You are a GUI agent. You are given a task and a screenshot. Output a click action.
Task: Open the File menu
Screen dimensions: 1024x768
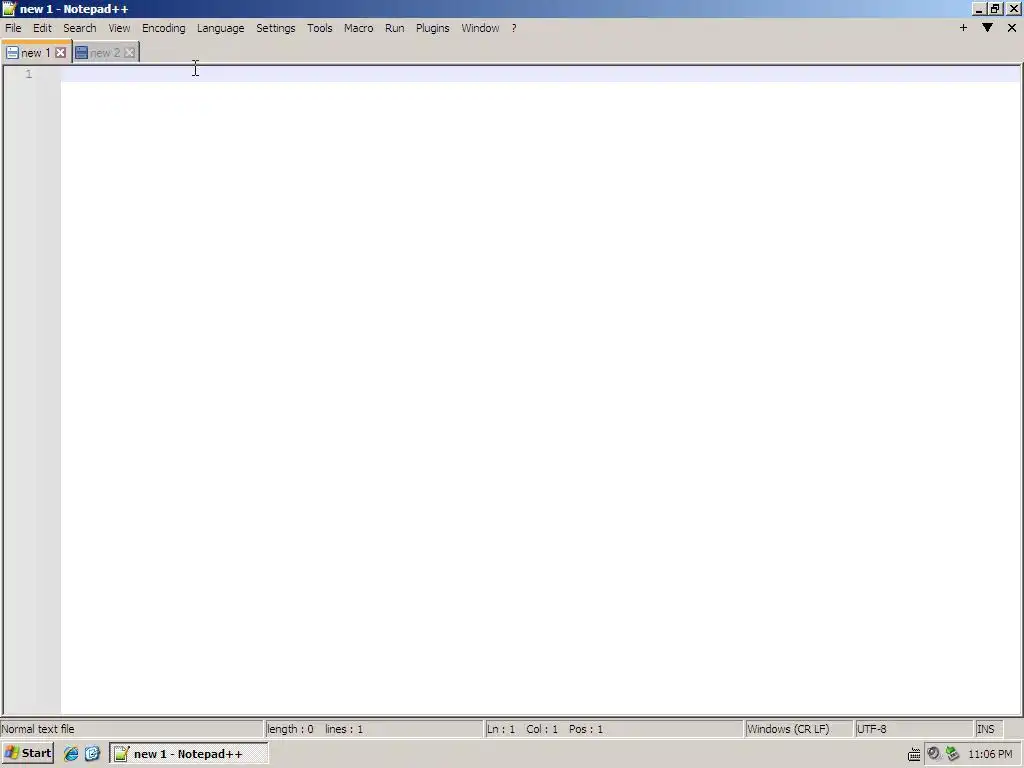[x=13, y=28]
